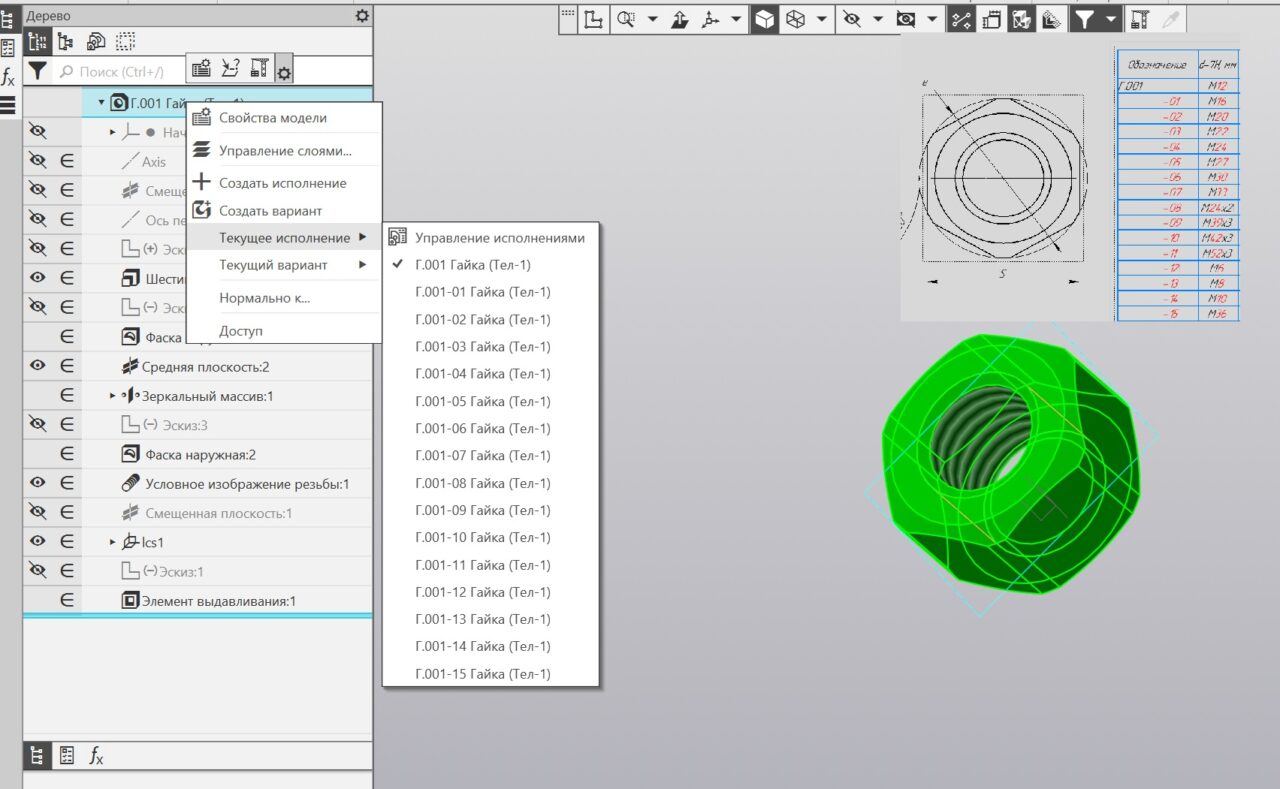Select execution Г.001-05 Гайка (Тел-1)
The image size is (1280, 789).
tap(490, 401)
